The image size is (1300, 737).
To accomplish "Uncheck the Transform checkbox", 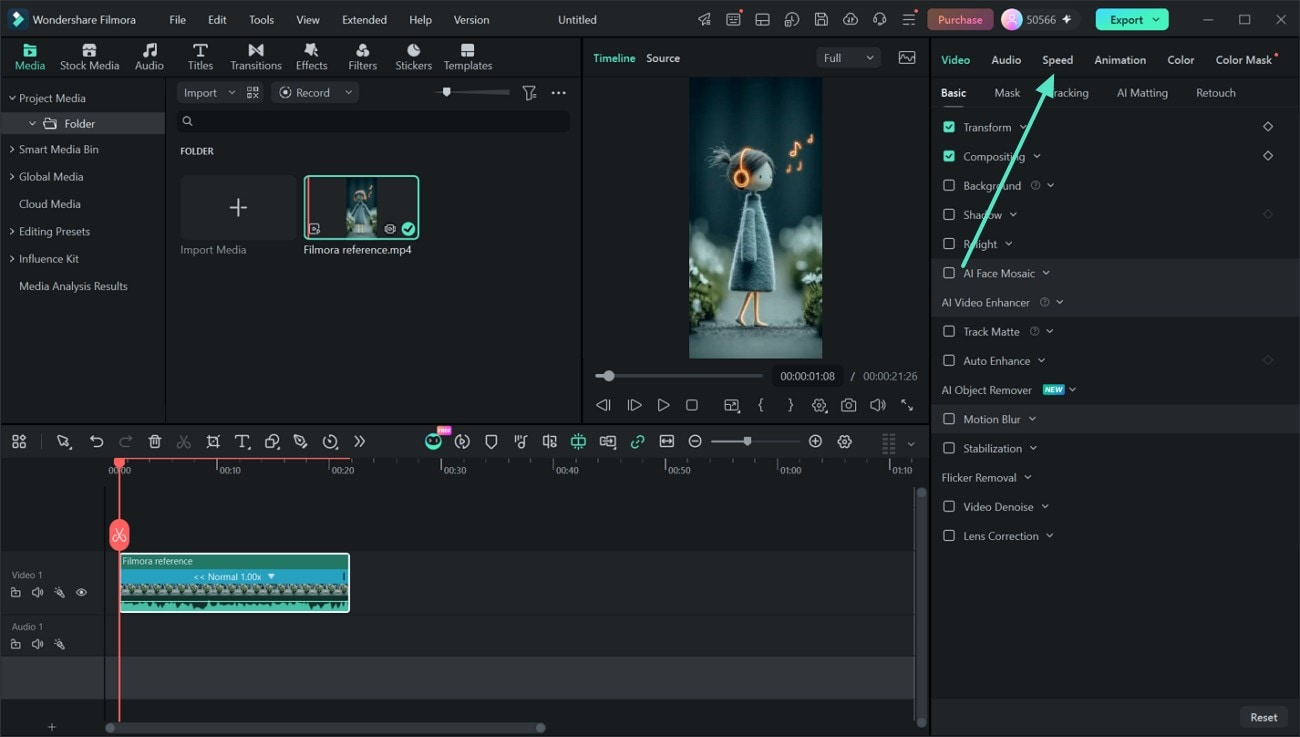I will [949, 127].
